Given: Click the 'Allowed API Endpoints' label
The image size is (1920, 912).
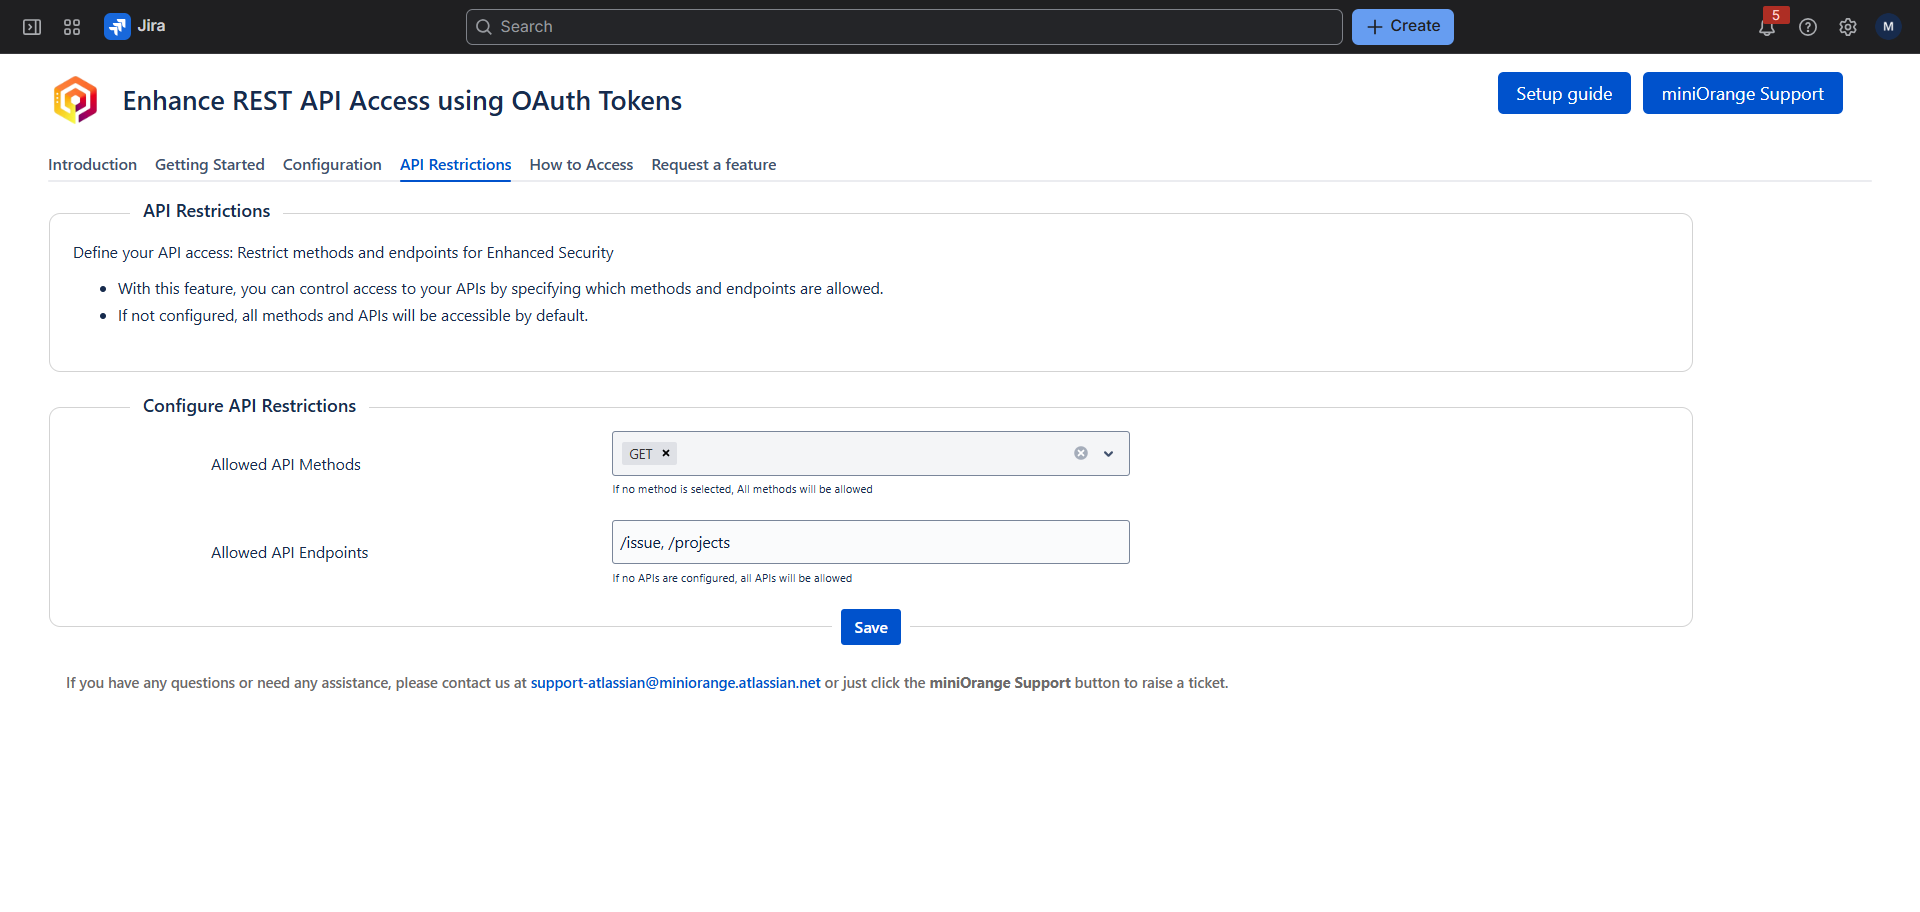Looking at the screenshot, I should [x=289, y=552].
